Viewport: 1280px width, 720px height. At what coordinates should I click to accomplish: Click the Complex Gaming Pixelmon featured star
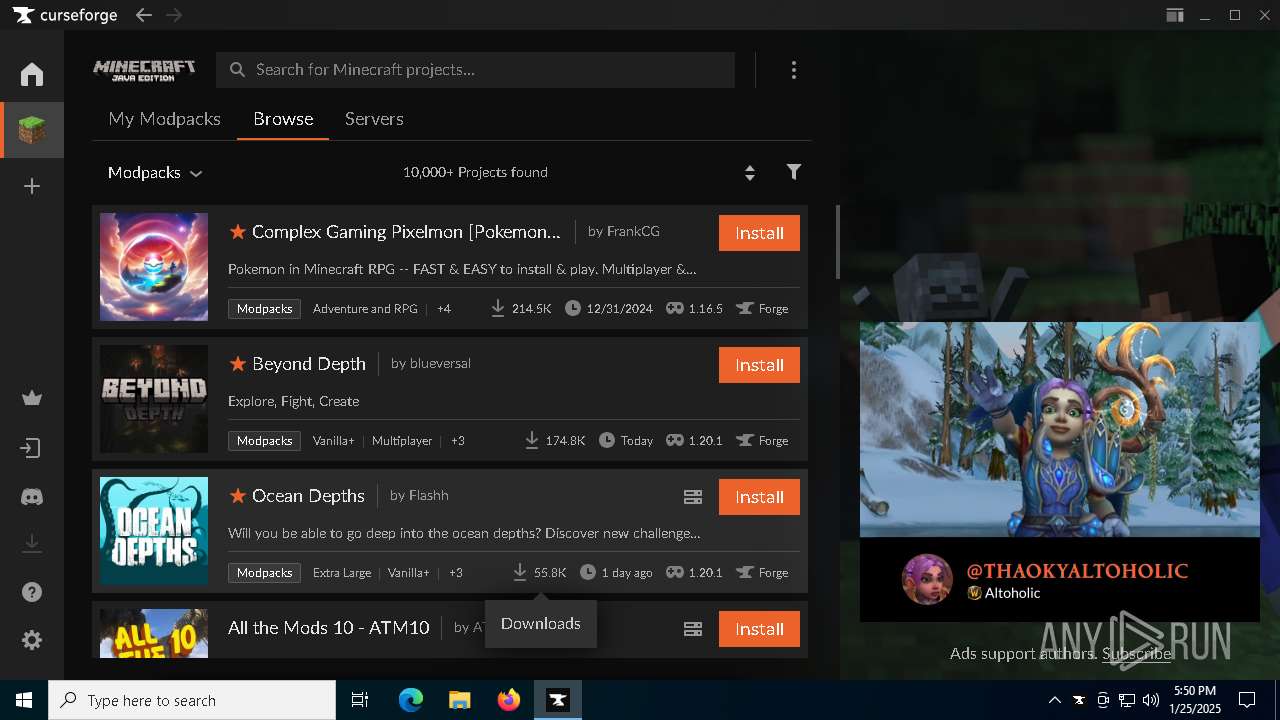(x=238, y=232)
